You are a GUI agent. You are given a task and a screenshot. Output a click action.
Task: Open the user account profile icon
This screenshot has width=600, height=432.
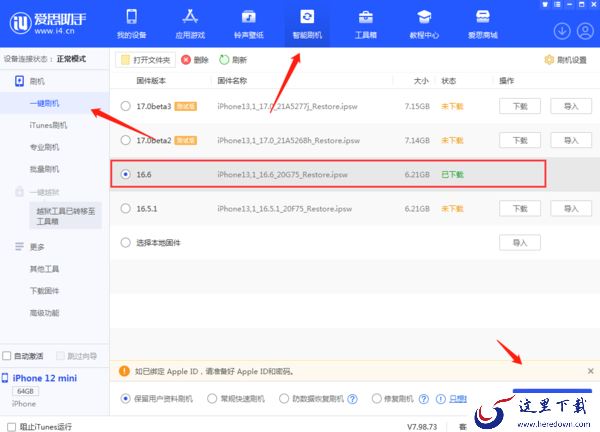pos(585,31)
